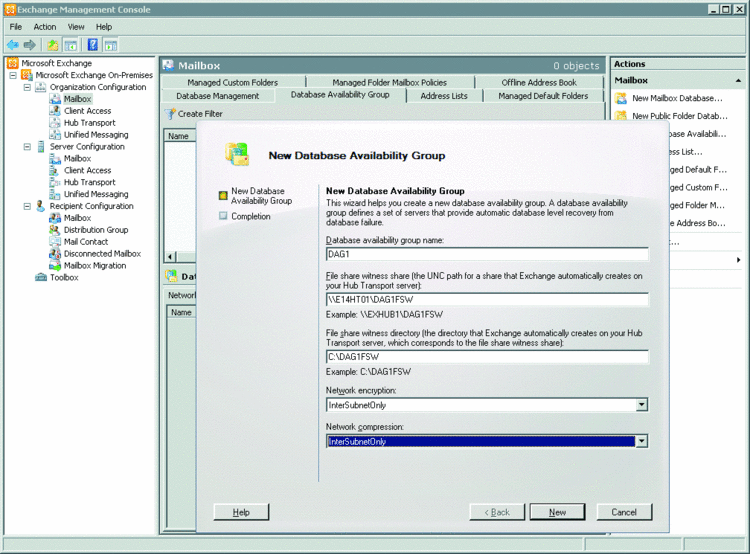
Task: Click the Microsoft Exchange root icon
Action: 13,63
